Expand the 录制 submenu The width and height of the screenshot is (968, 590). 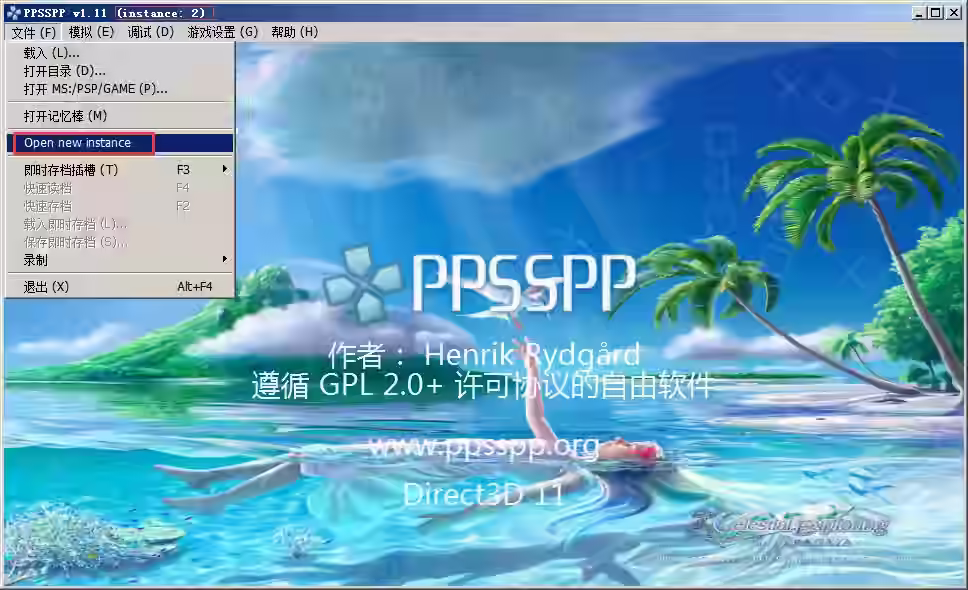(x=120, y=260)
